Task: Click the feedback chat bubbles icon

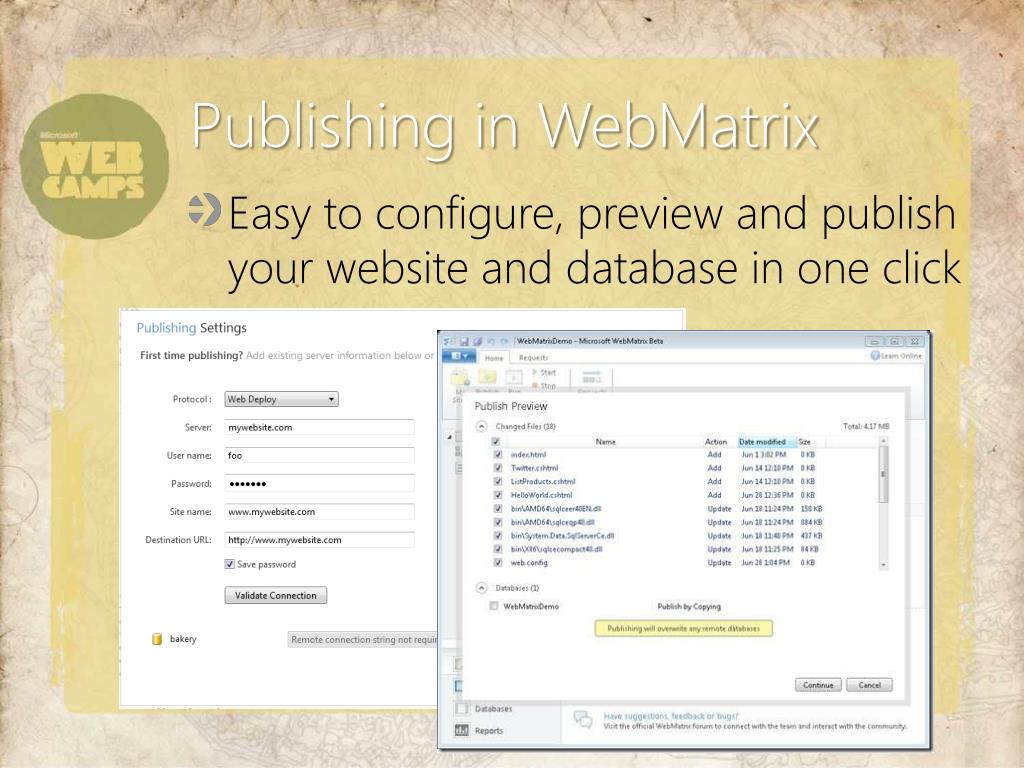Action: click(x=583, y=719)
